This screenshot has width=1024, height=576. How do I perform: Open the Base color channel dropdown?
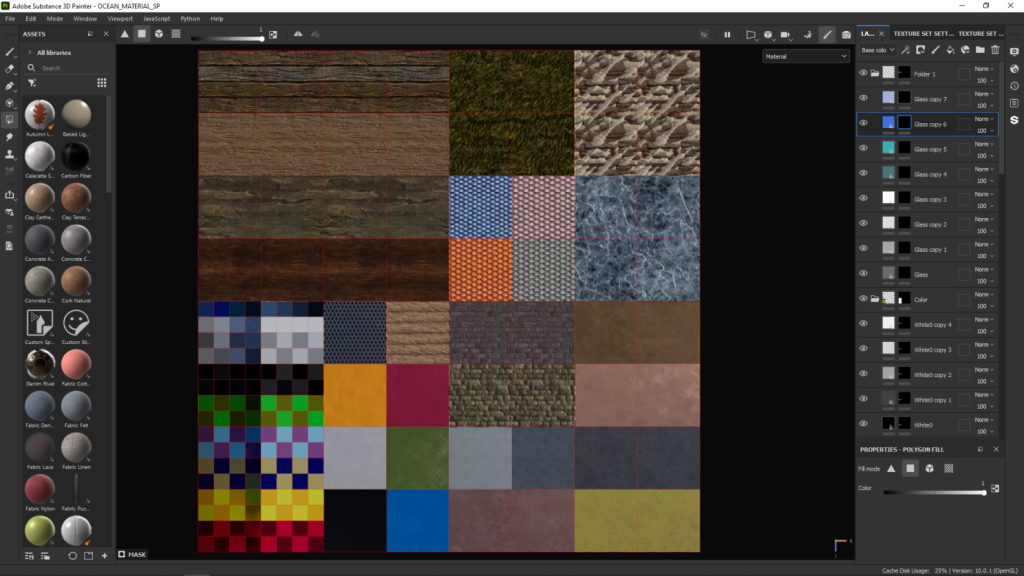point(876,49)
